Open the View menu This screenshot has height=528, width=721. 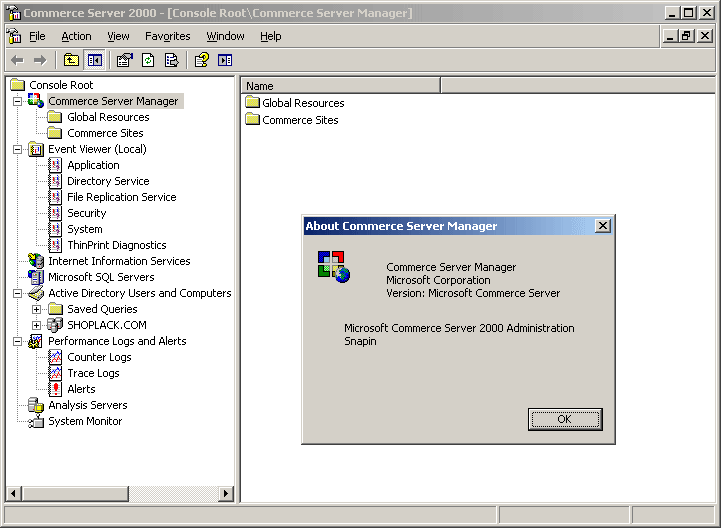(118, 36)
